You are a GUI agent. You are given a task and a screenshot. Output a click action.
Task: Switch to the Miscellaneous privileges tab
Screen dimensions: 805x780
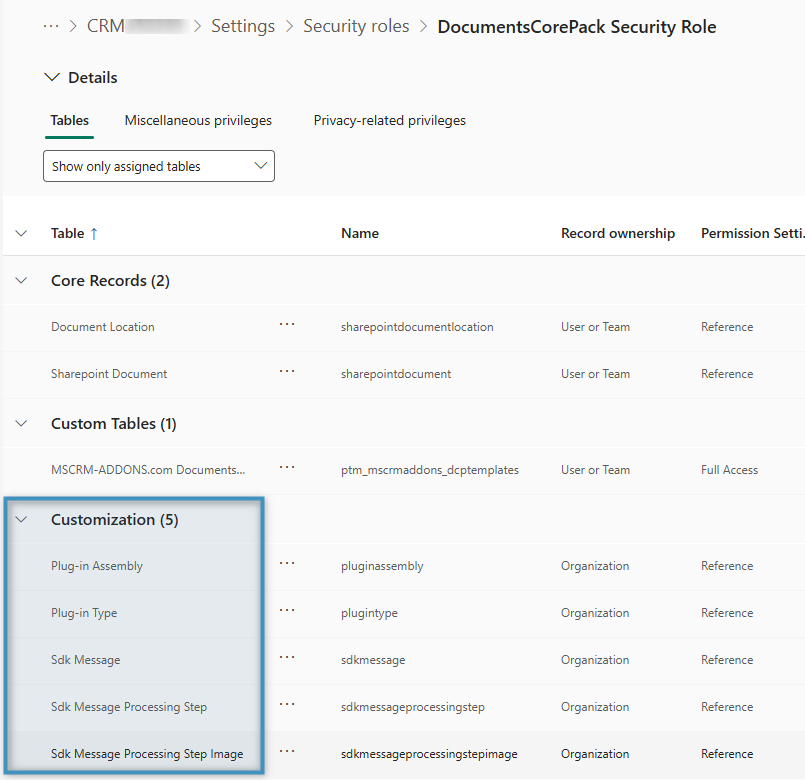pyautogui.click(x=198, y=120)
